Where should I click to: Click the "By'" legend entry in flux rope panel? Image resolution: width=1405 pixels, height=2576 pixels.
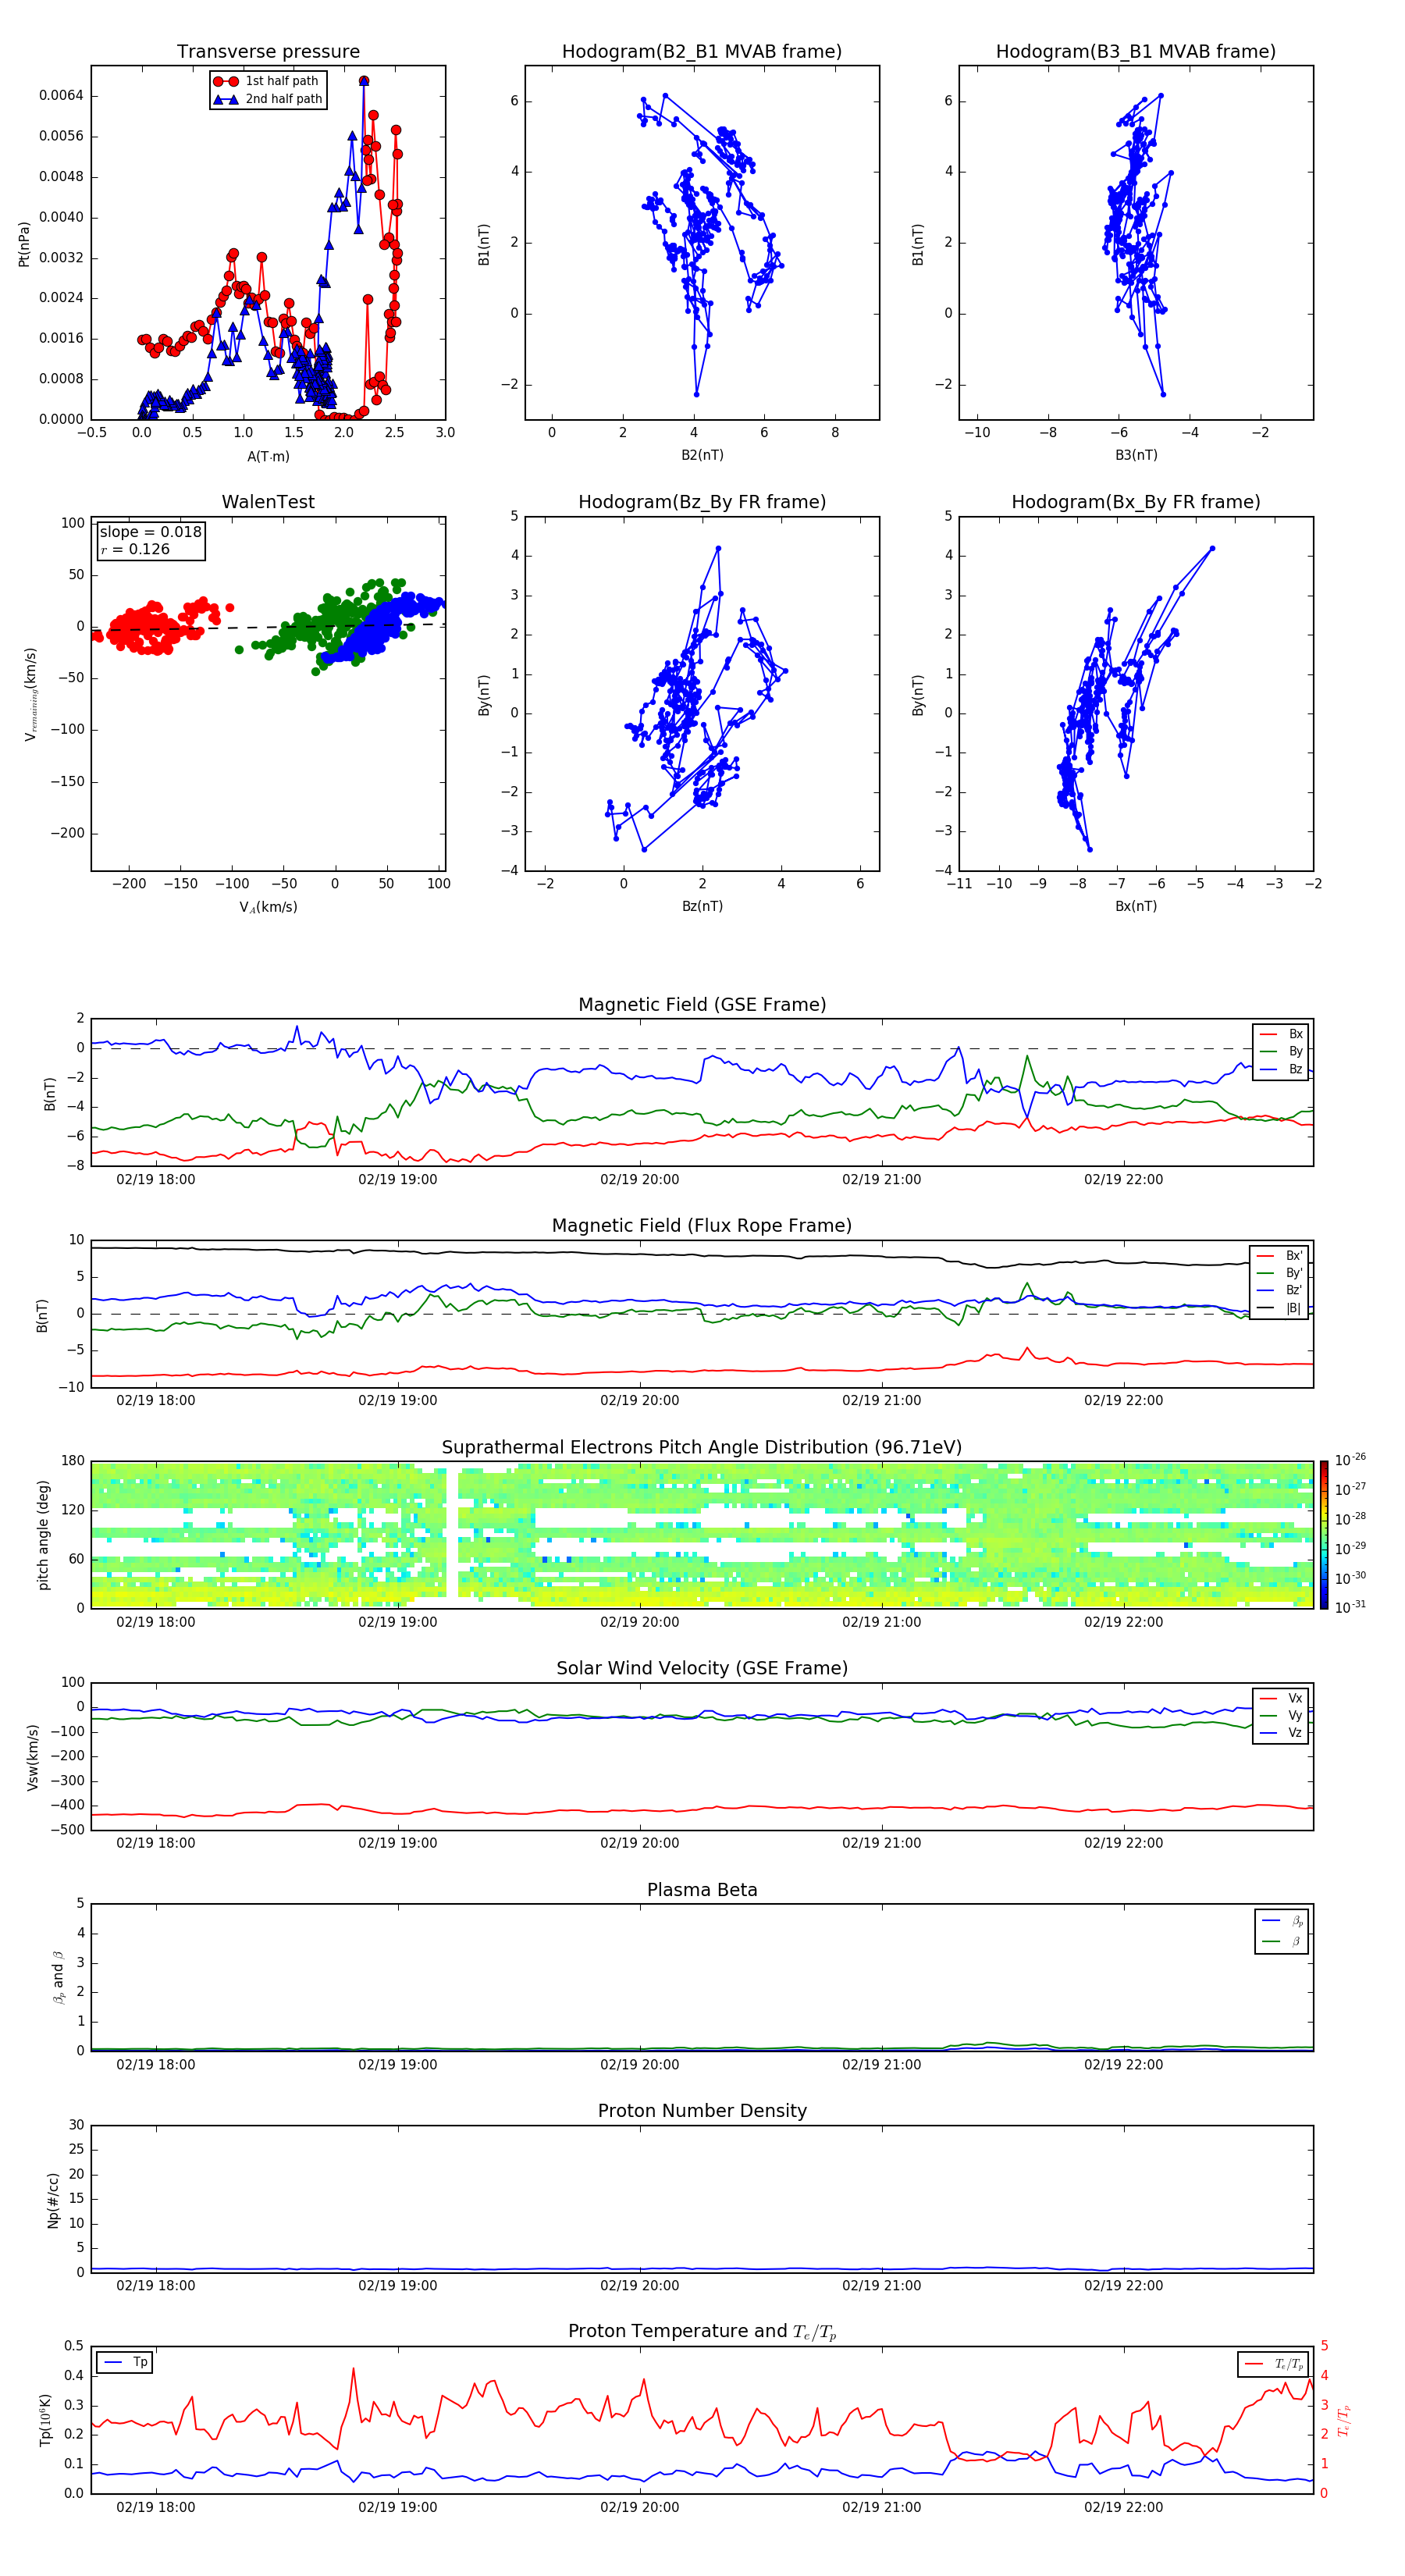(x=1279, y=1273)
